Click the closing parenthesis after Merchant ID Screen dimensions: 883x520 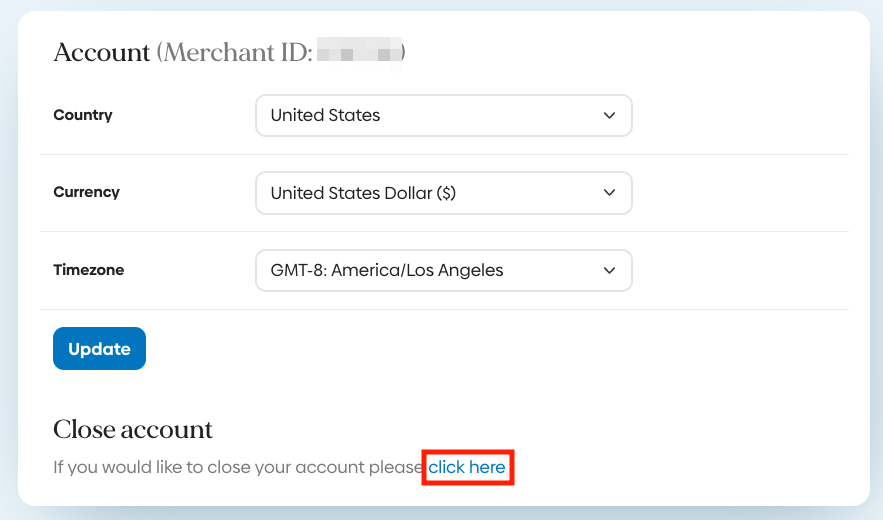pos(403,52)
